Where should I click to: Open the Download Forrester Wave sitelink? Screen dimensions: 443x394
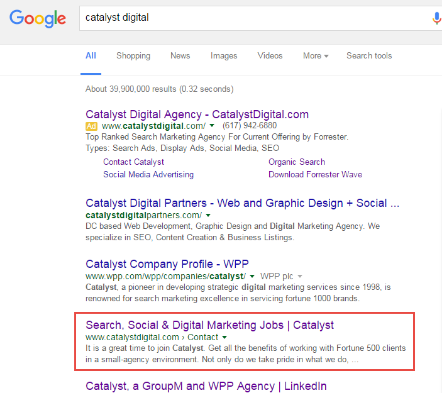point(315,175)
